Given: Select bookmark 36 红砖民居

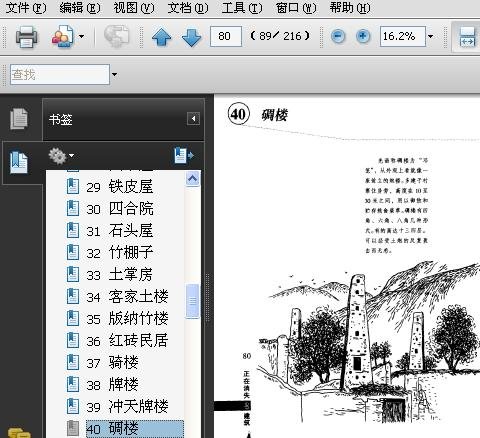Looking at the screenshot, I should [x=127, y=341].
